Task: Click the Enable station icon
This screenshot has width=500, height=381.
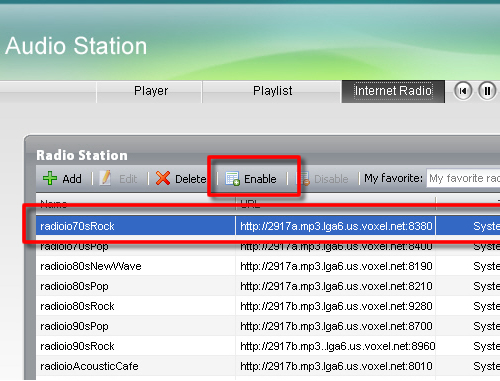Action: (232, 178)
